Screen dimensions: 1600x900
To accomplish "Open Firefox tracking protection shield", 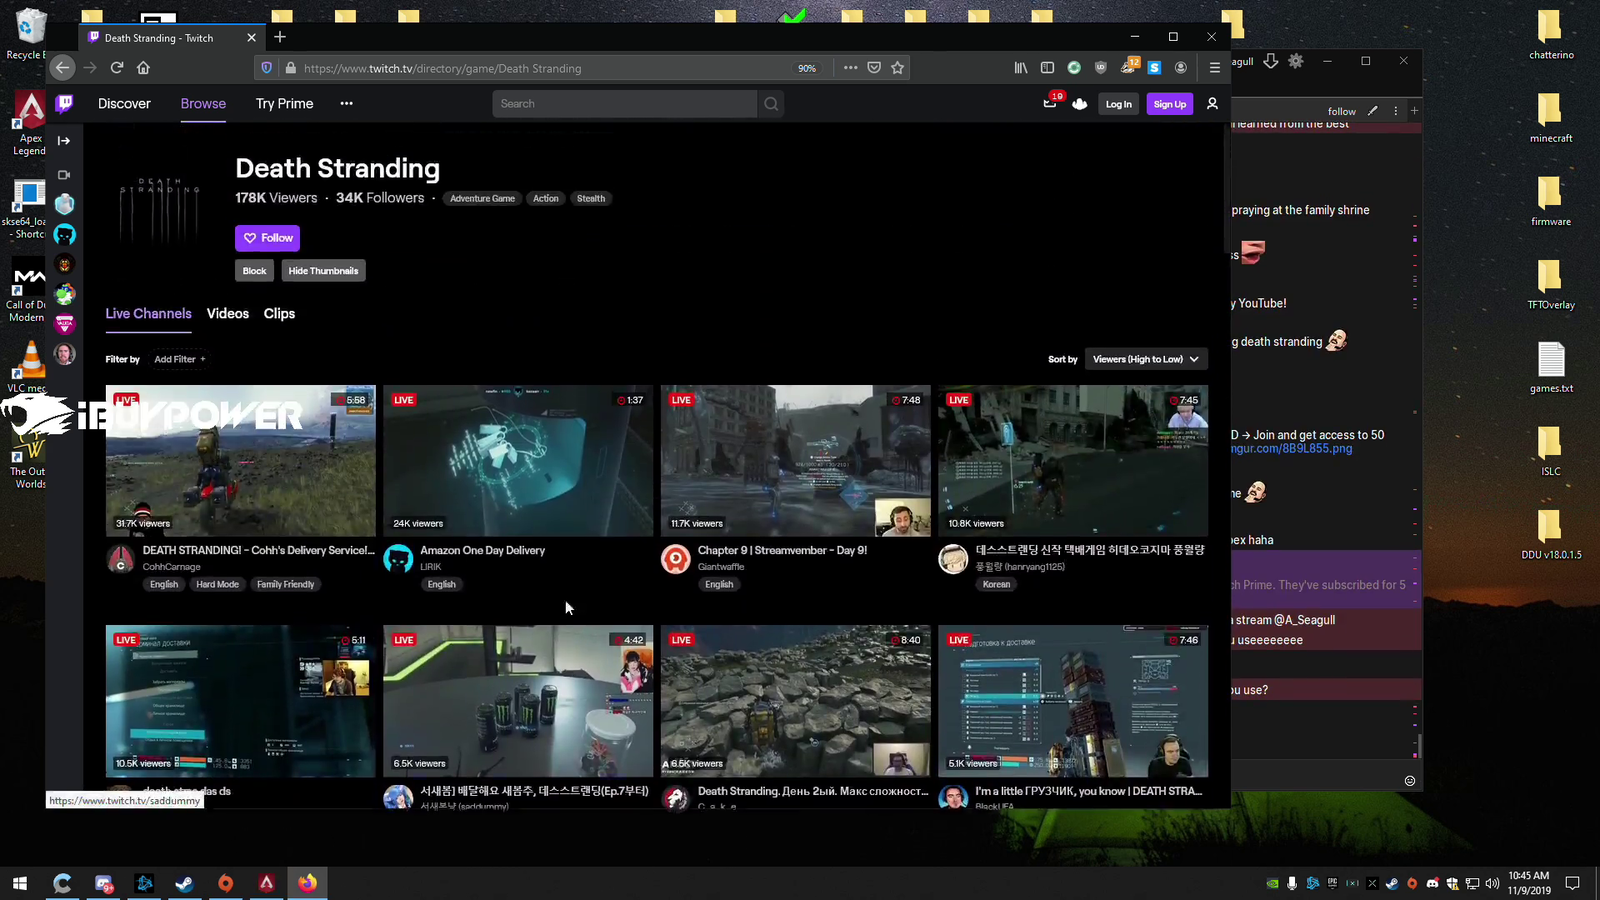I will pyautogui.click(x=267, y=68).
